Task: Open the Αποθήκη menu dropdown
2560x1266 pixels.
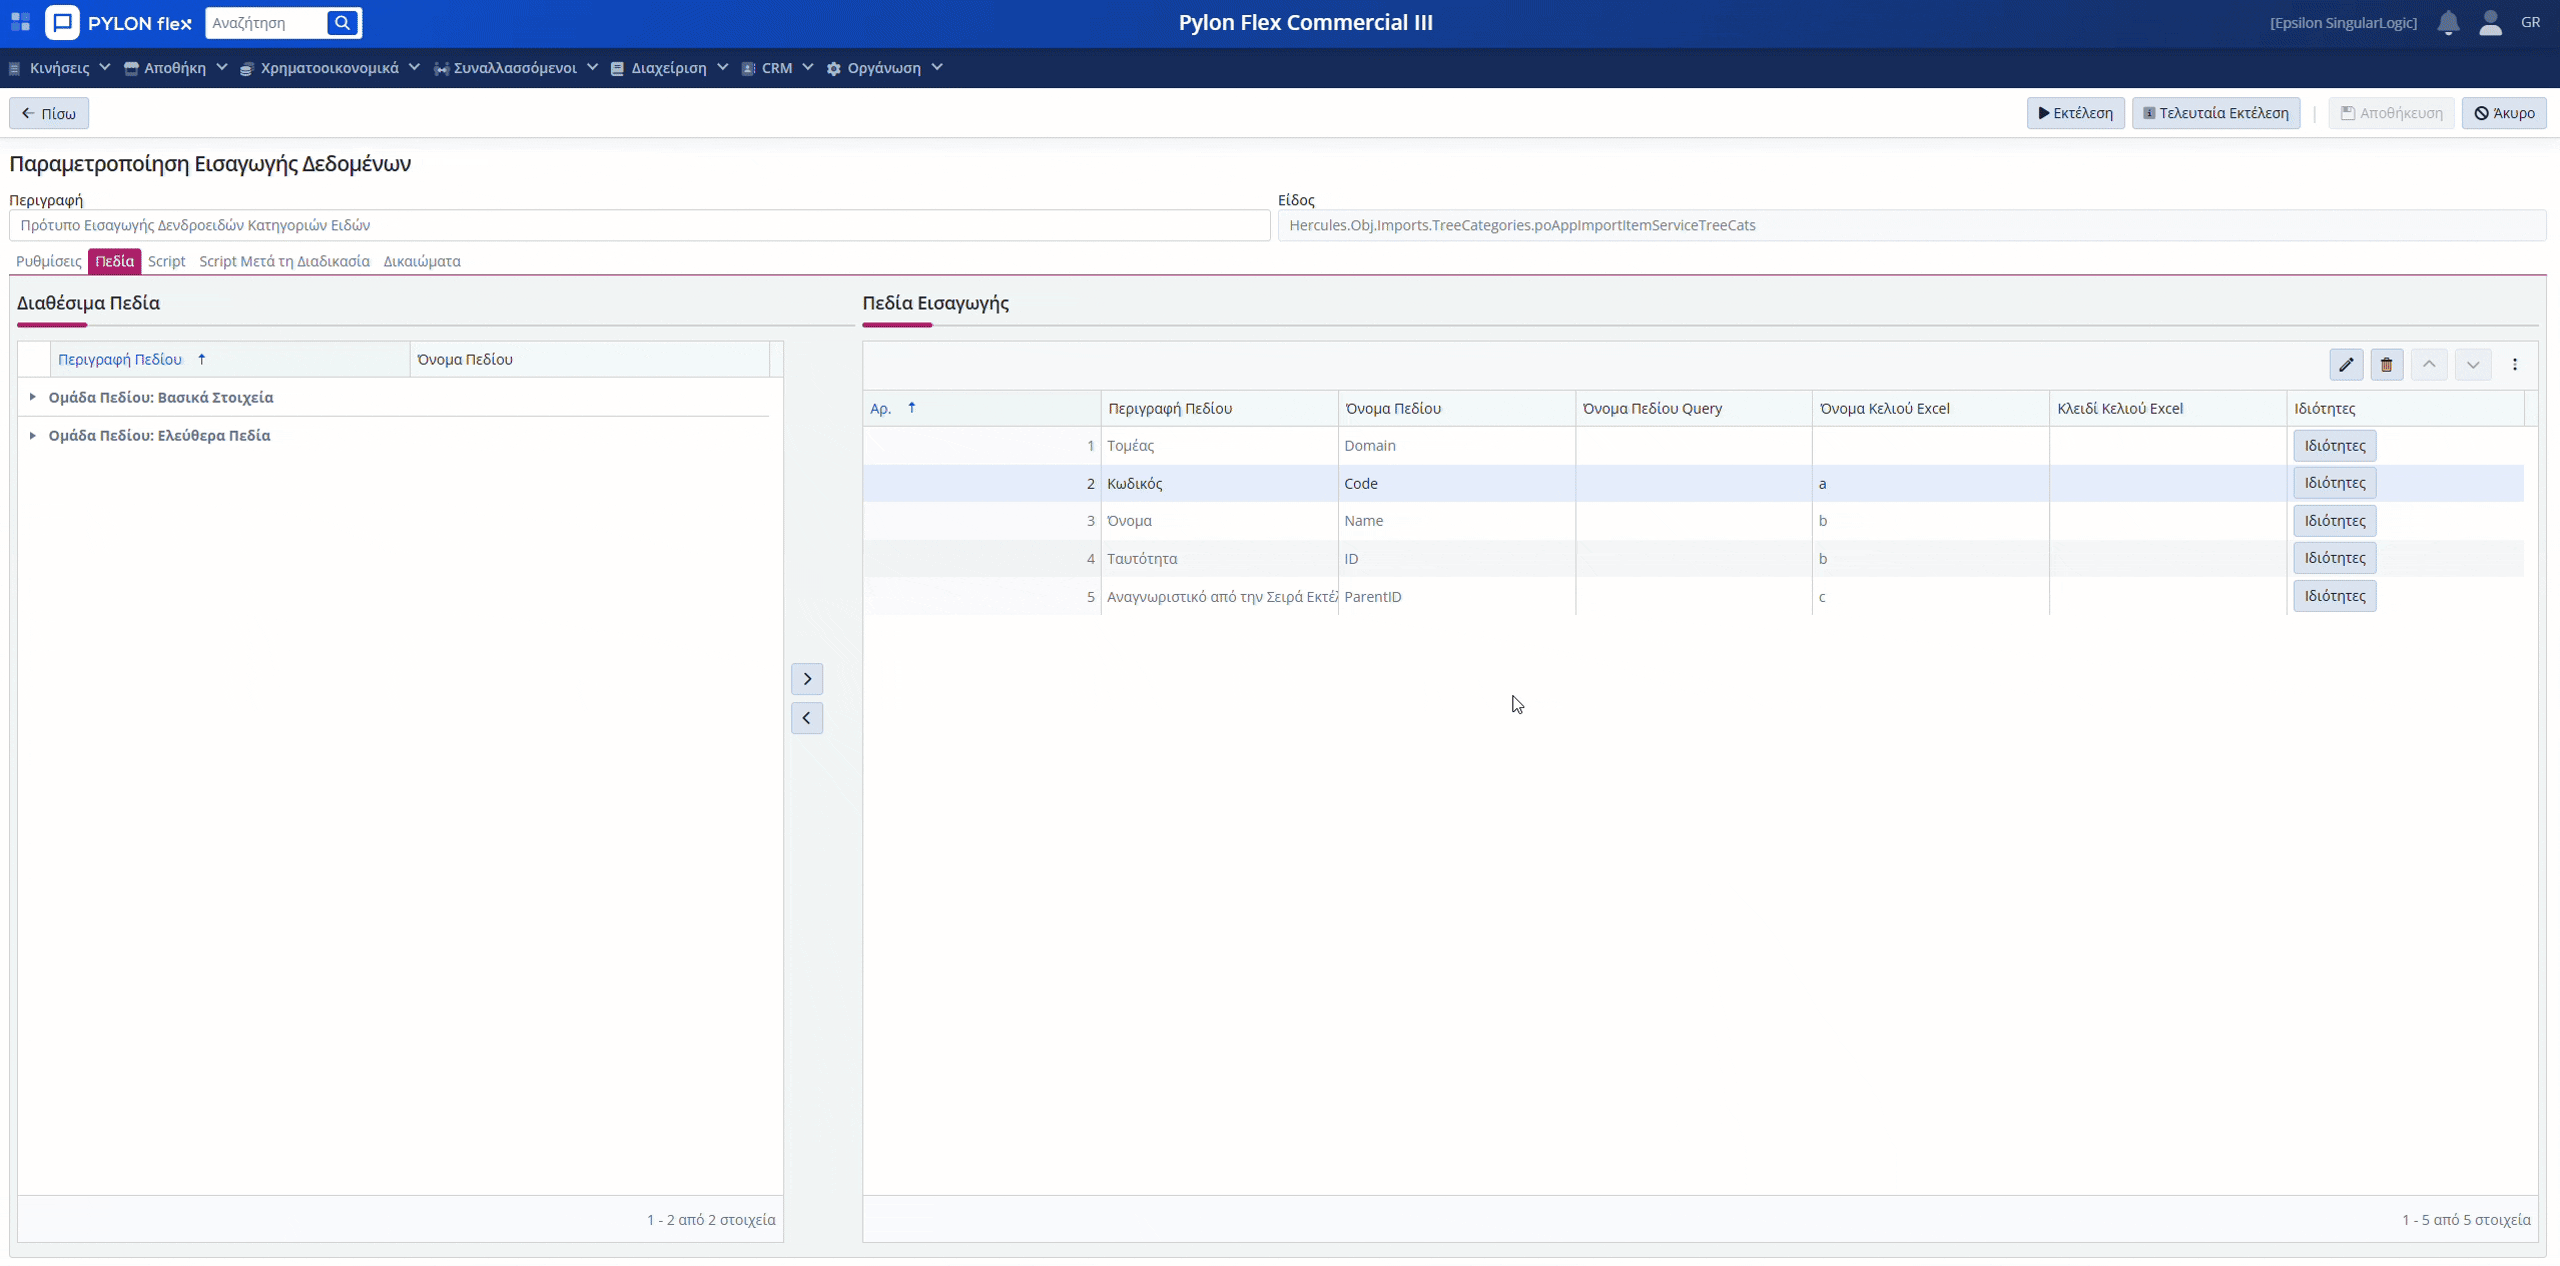Action: (x=176, y=68)
